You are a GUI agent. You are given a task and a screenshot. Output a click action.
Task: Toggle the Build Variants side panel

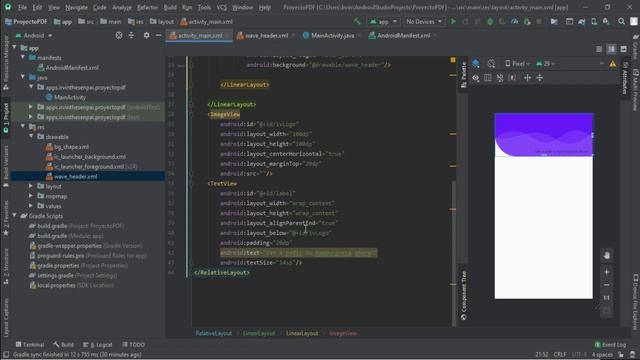6,167
